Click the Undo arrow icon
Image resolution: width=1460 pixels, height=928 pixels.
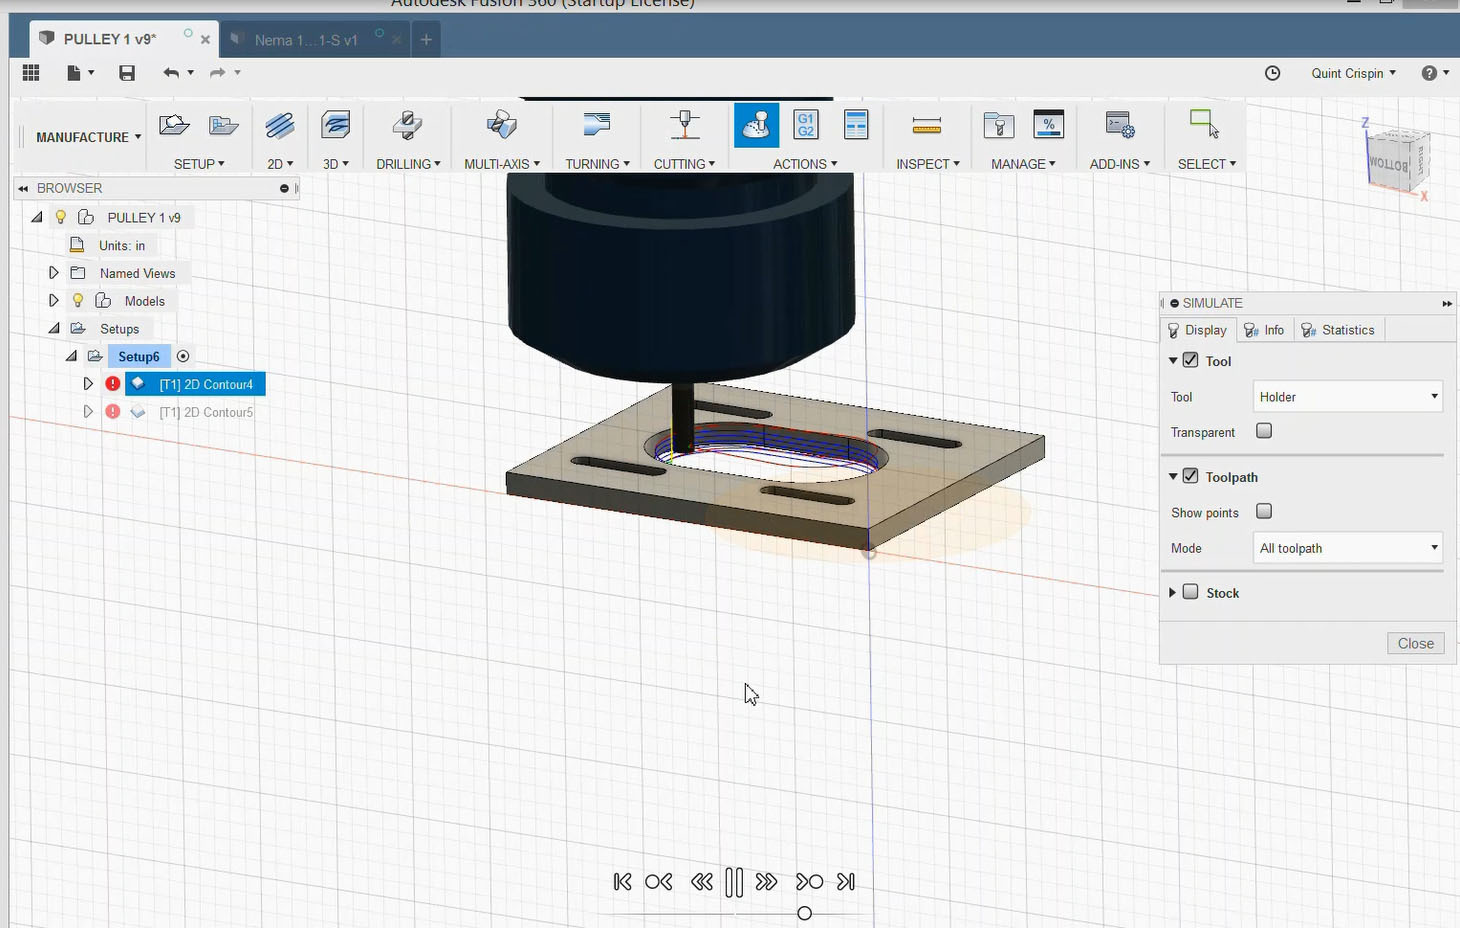(171, 73)
